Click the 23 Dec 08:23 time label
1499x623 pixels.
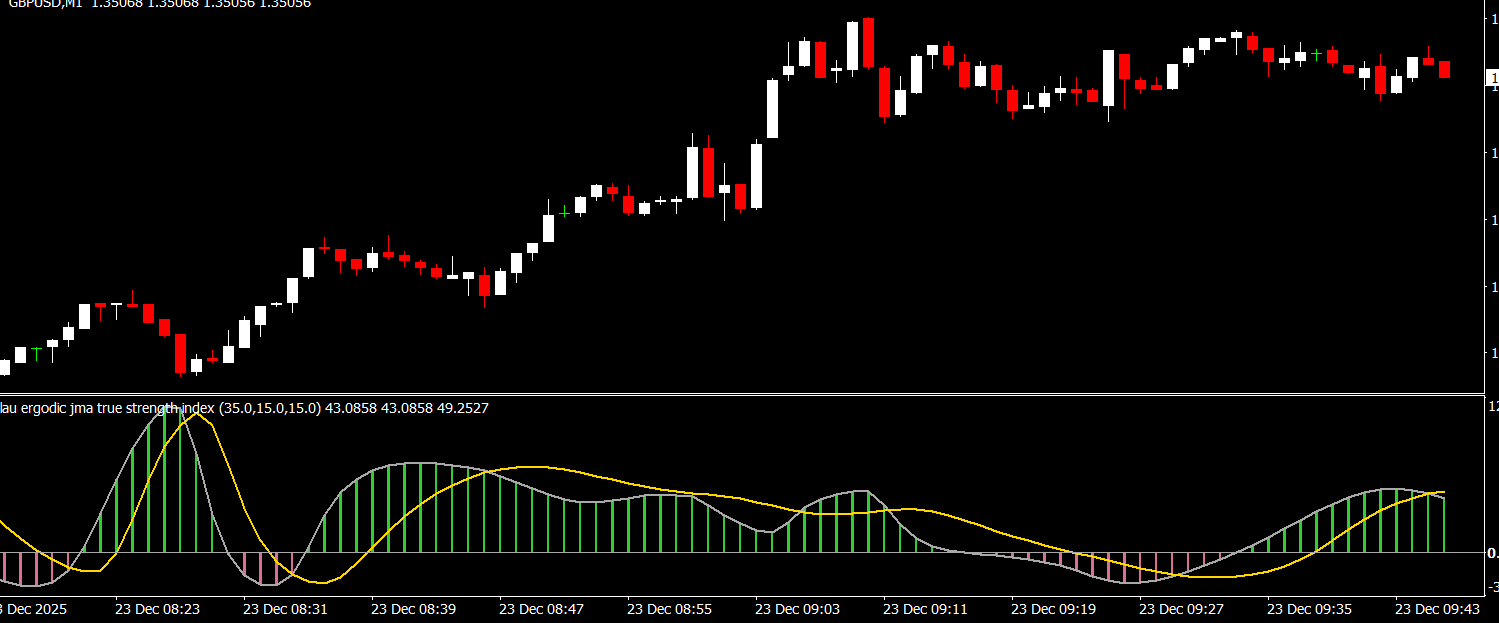(157, 608)
